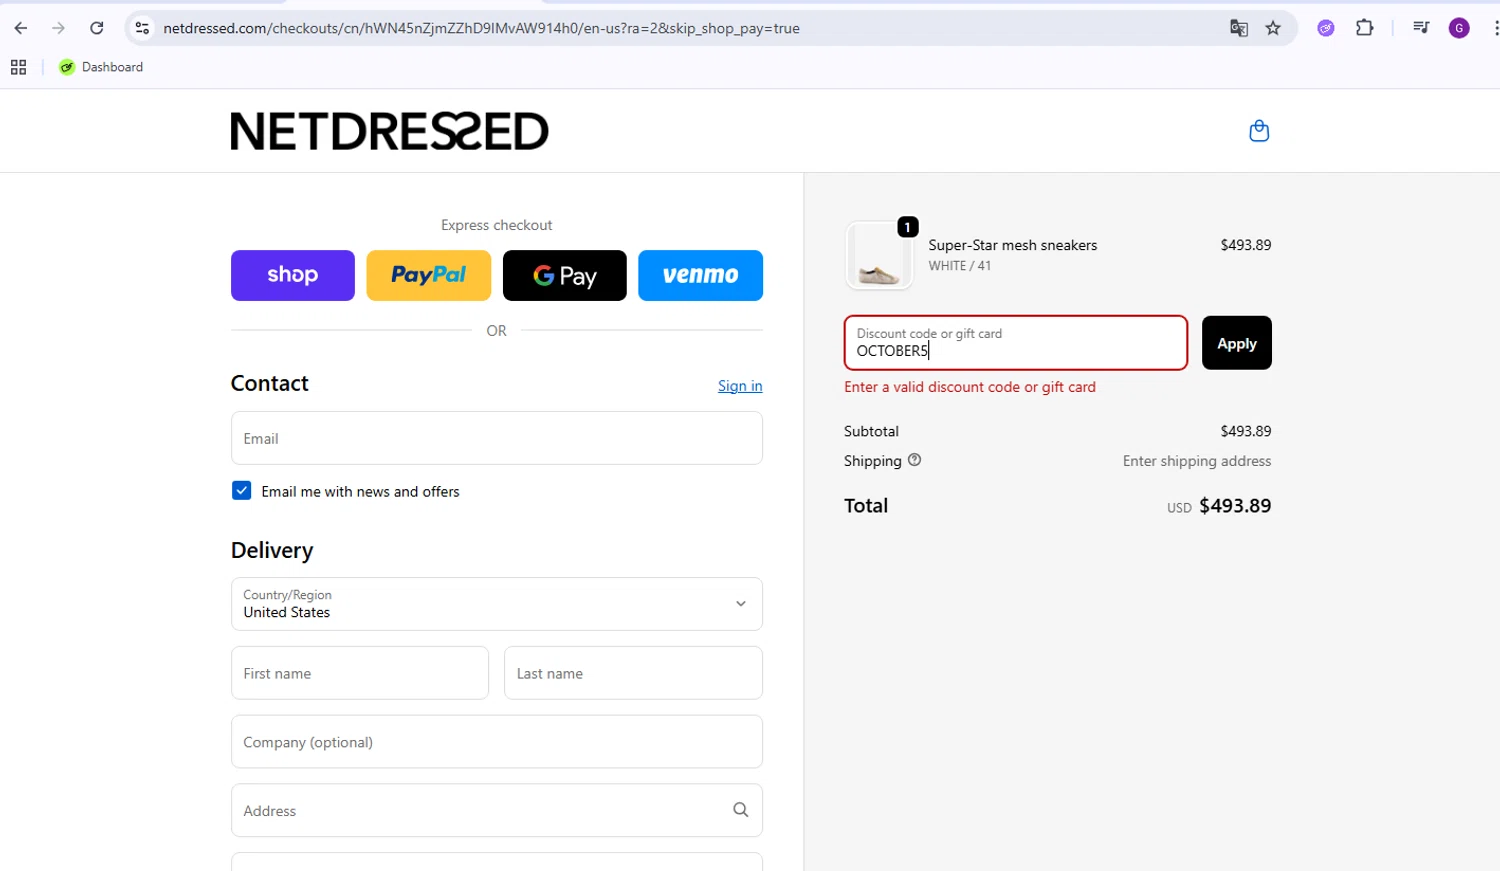
Task: Go back to the previous page
Action: (x=21, y=28)
